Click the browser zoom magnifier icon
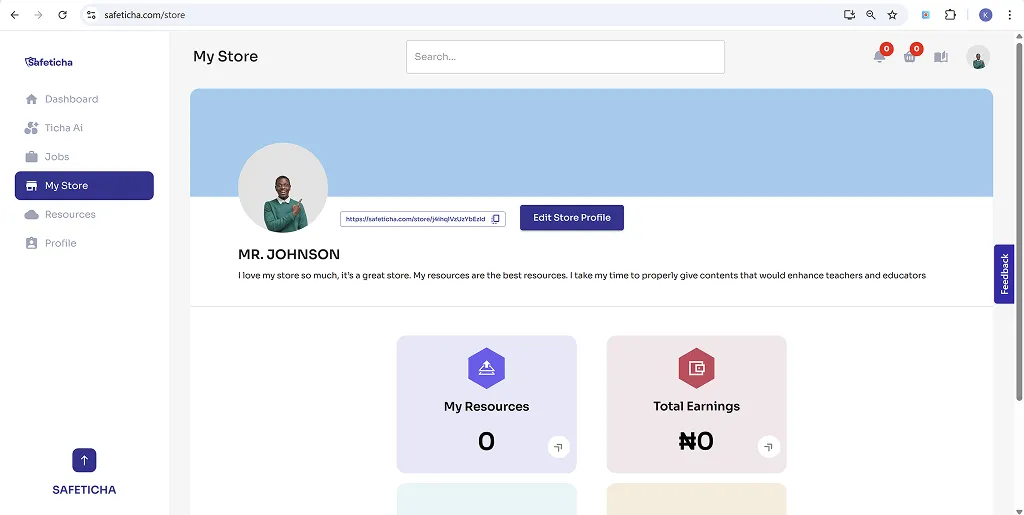 (871, 15)
